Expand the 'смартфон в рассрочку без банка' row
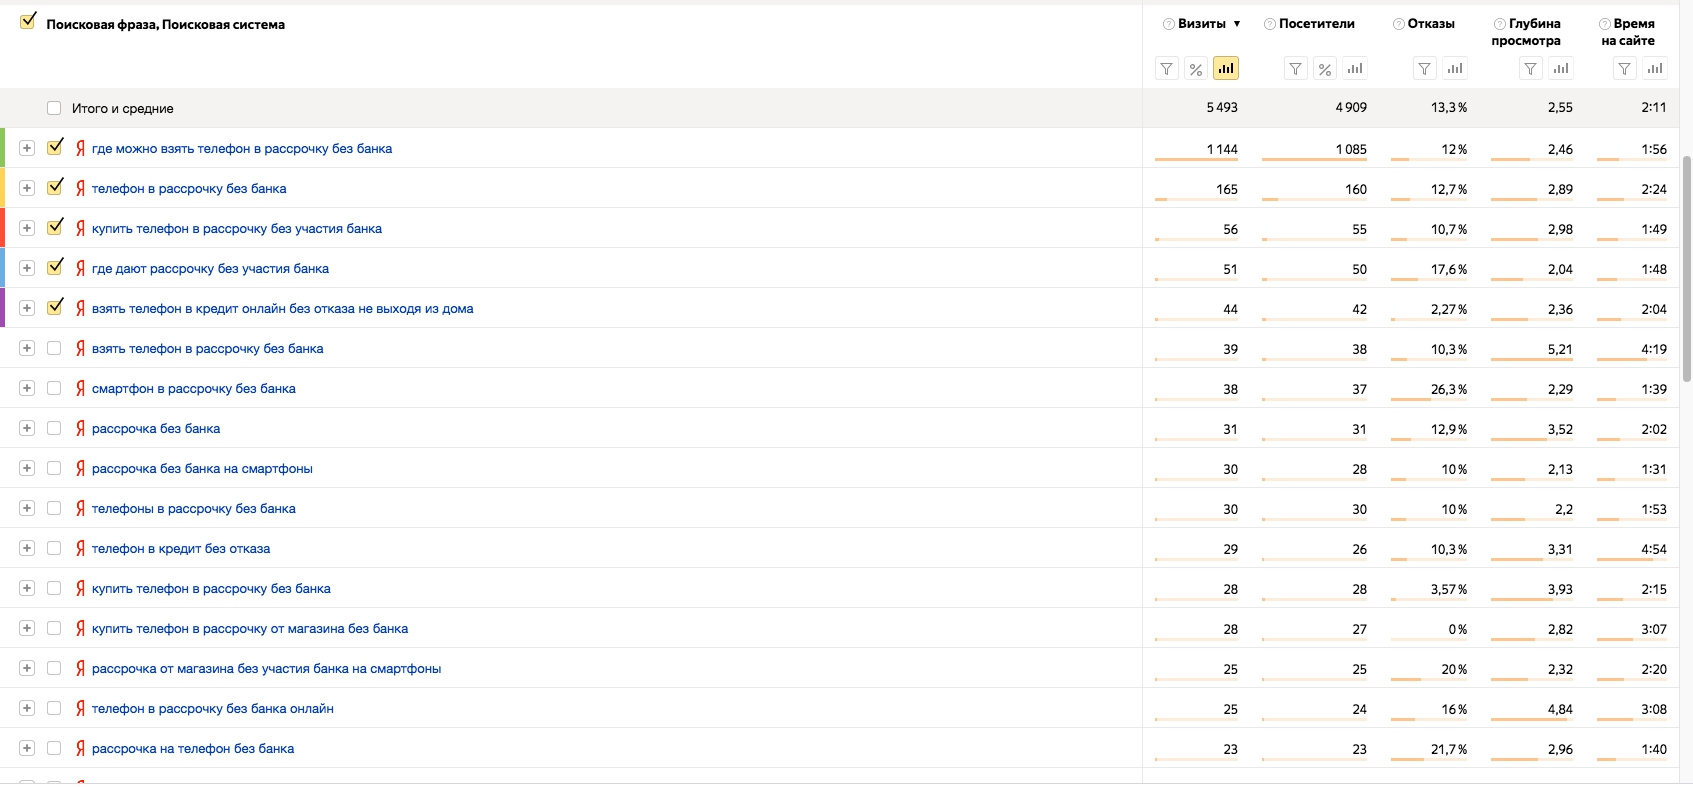Viewport: 1693px width, 787px height. [x=27, y=388]
